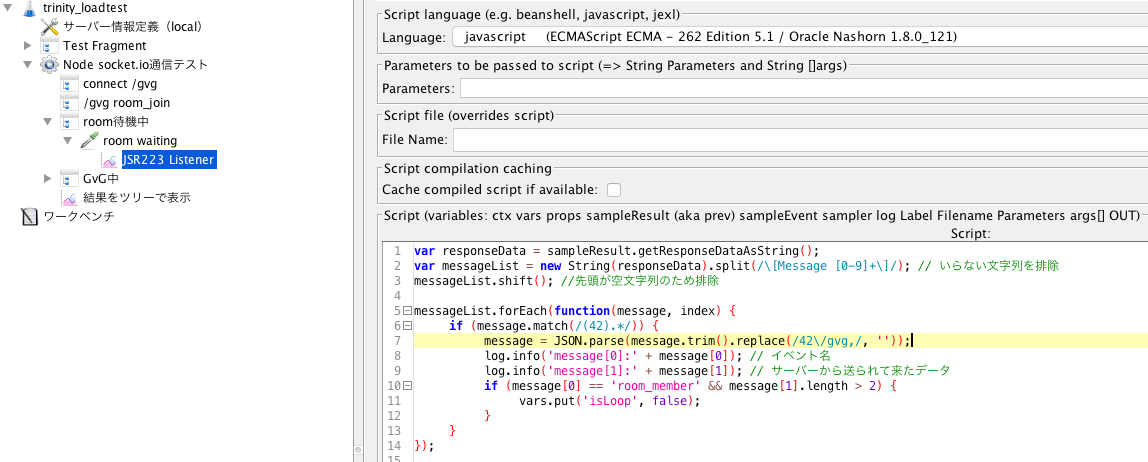
Task: Expand the Test Fragment node
Action: coord(28,45)
